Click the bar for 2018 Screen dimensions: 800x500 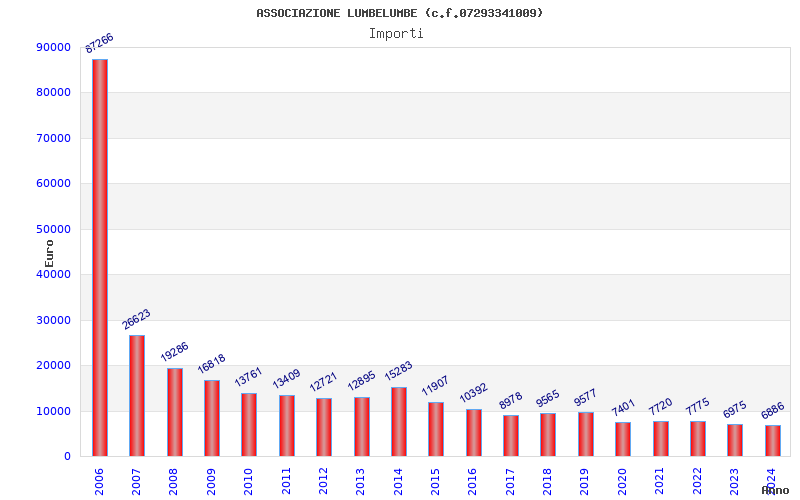[x=548, y=435]
